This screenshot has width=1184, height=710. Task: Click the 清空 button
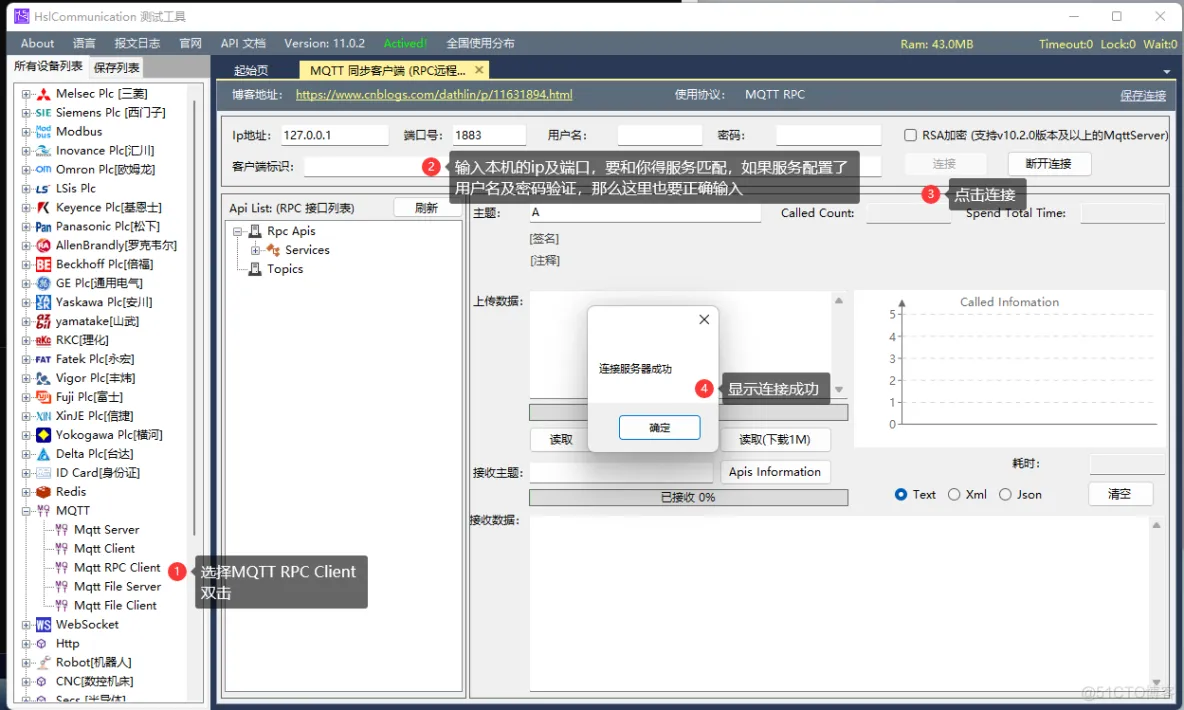[1120, 494]
